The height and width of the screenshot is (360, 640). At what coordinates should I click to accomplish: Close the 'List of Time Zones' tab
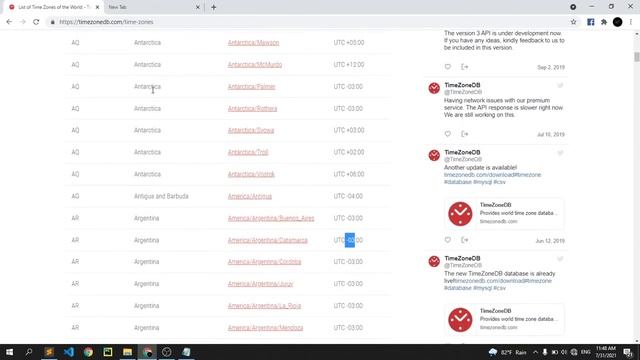click(x=97, y=7)
